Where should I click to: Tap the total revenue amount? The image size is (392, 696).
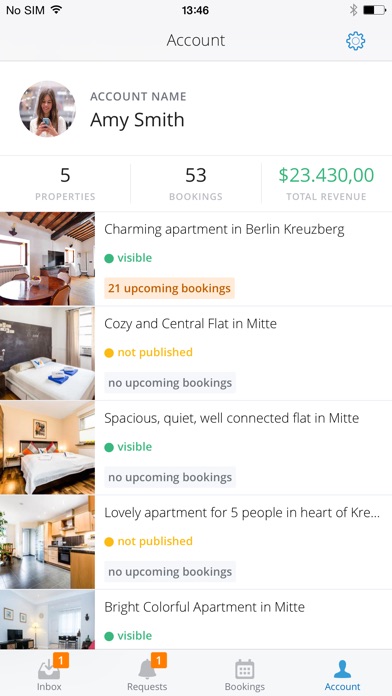pos(326,175)
